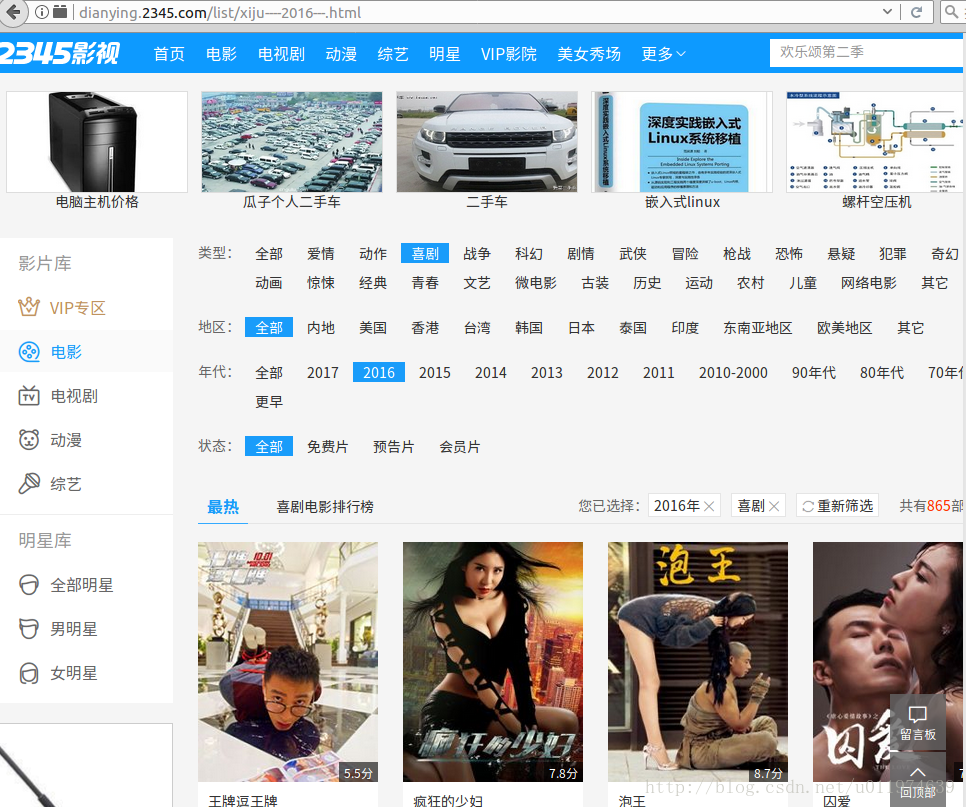Click the 疯狂的少妇 movie title link
Viewport: 966px width, 807px height.
click(448, 800)
